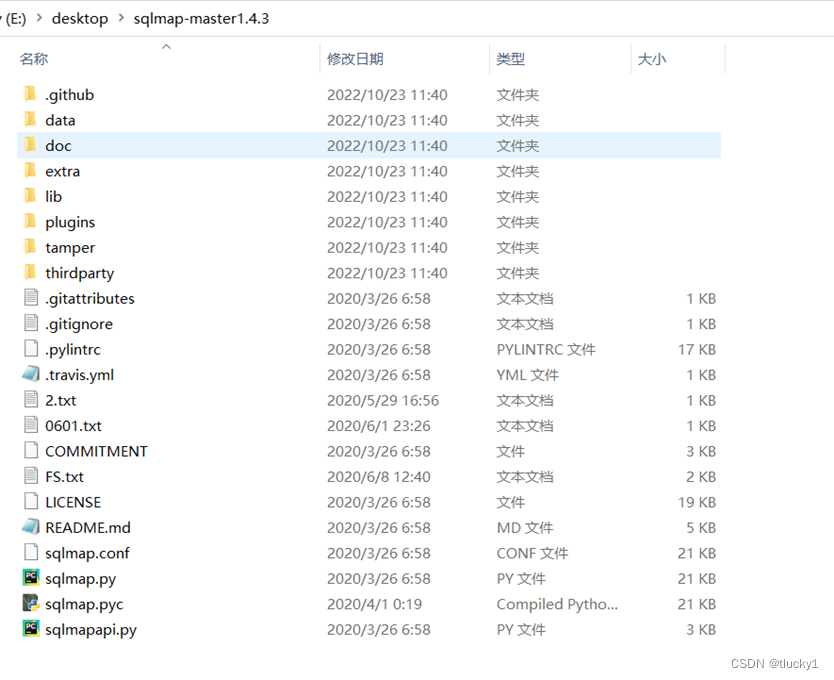Screen dimensions: 834x680
Task: Click the data folder icon
Action: click(30, 120)
